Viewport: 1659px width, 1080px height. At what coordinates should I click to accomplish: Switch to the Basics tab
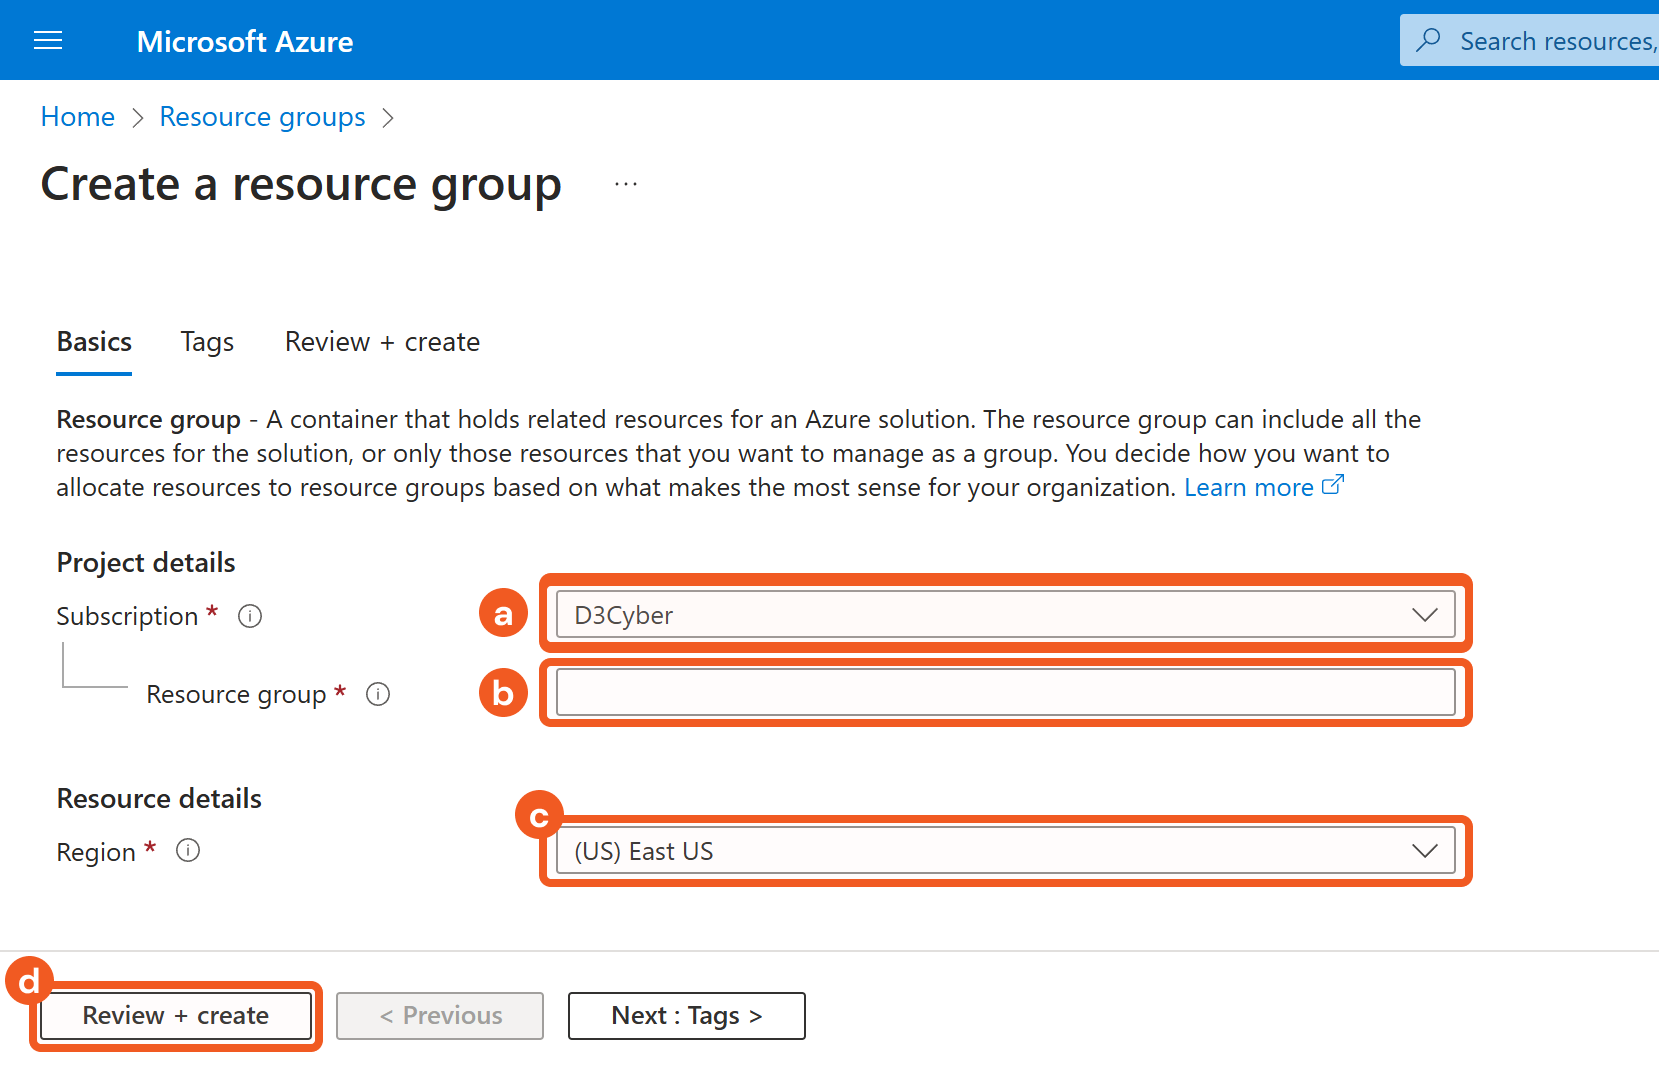[94, 342]
